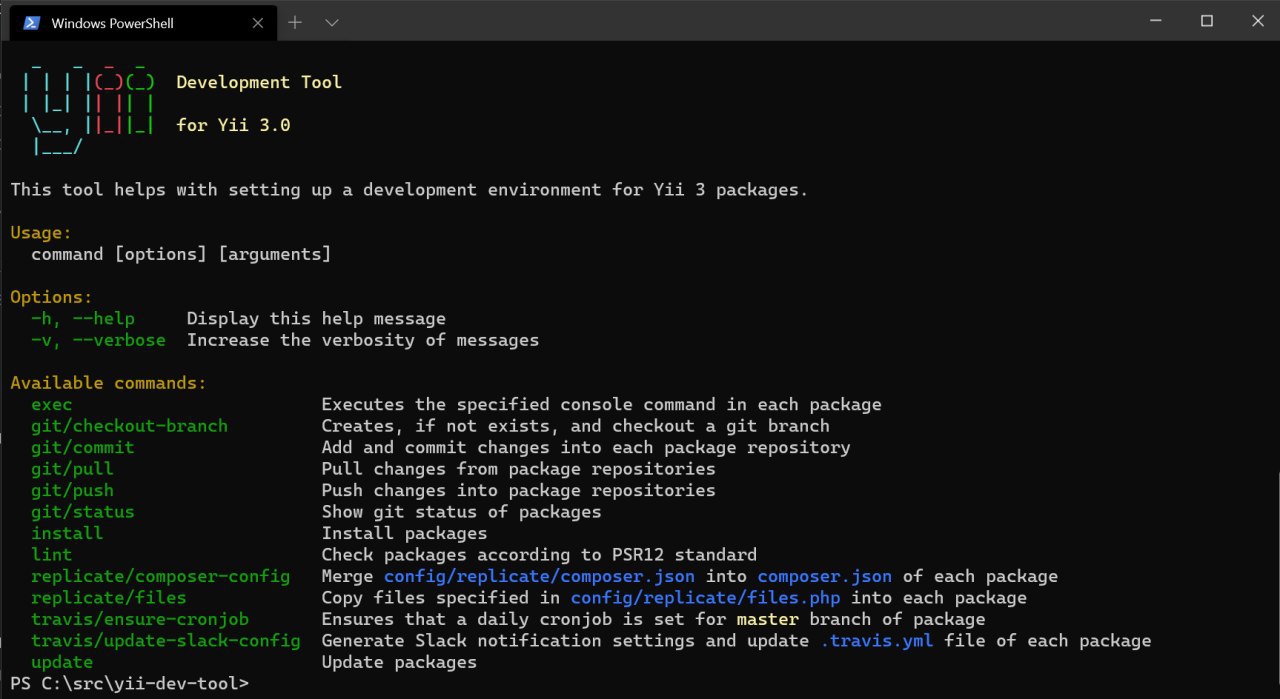The height and width of the screenshot is (699, 1280).
Task: Click the 'travis/ensure-cronjob' command
Action: click(x=140, y=620)
